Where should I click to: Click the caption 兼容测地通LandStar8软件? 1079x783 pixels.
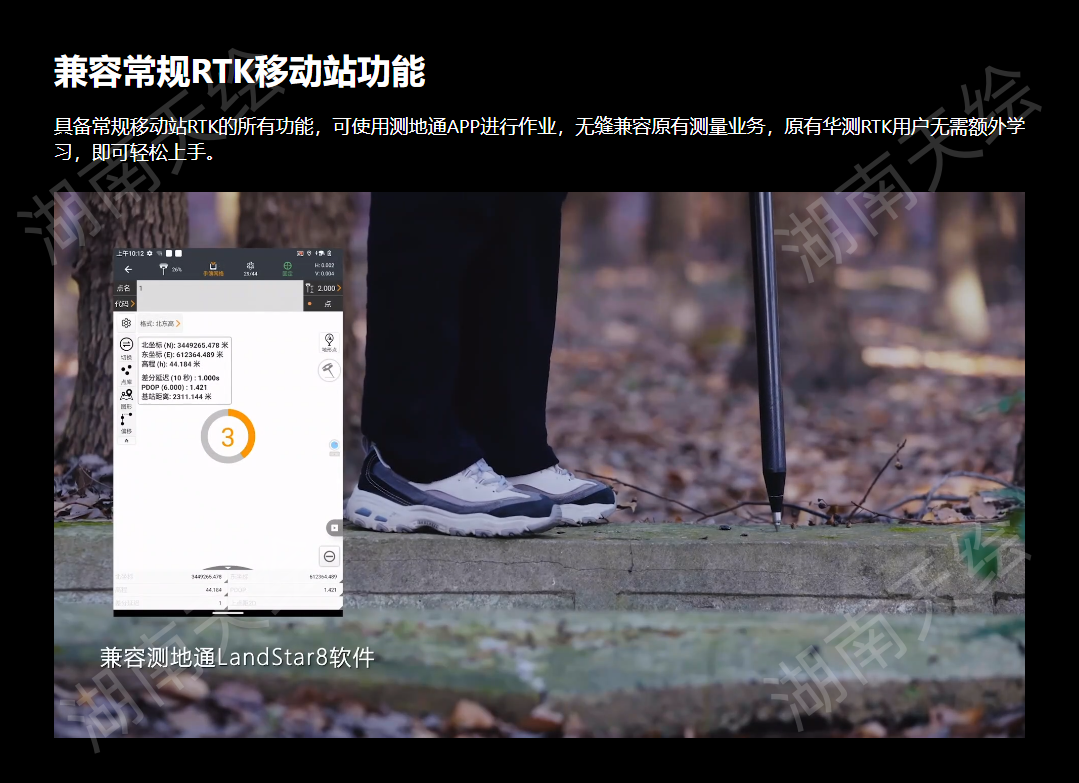pos(237,658)
